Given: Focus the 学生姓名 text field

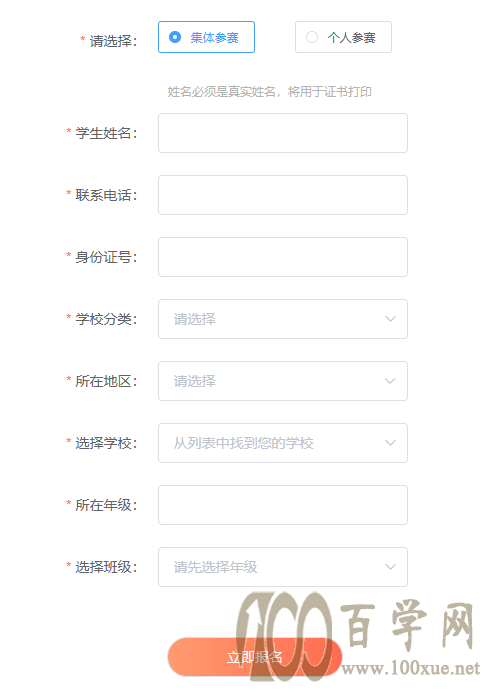Looking at the screenshot, I should pos(283,133).
